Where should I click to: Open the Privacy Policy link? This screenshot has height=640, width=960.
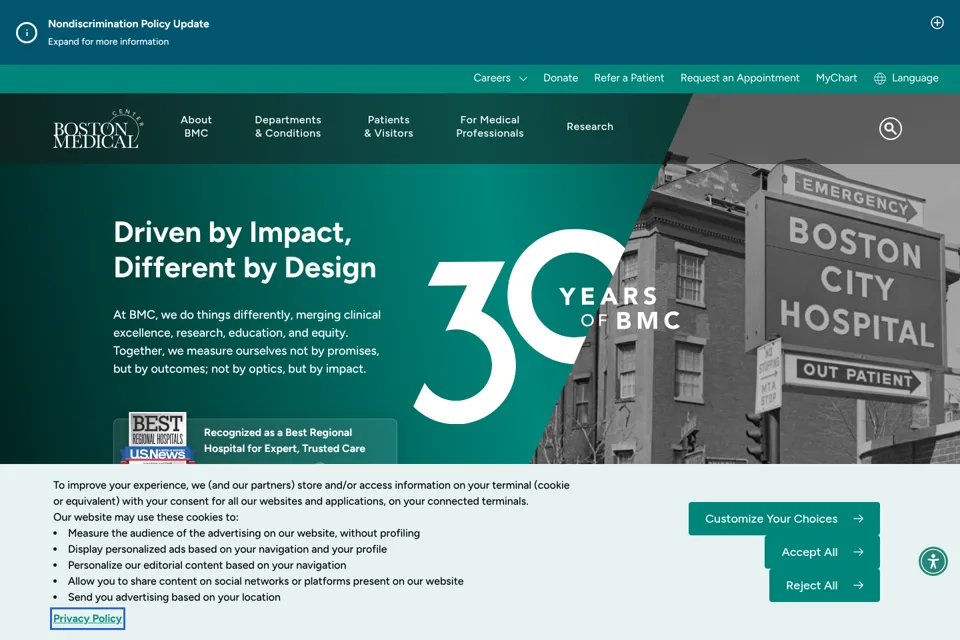click(88, 619)
